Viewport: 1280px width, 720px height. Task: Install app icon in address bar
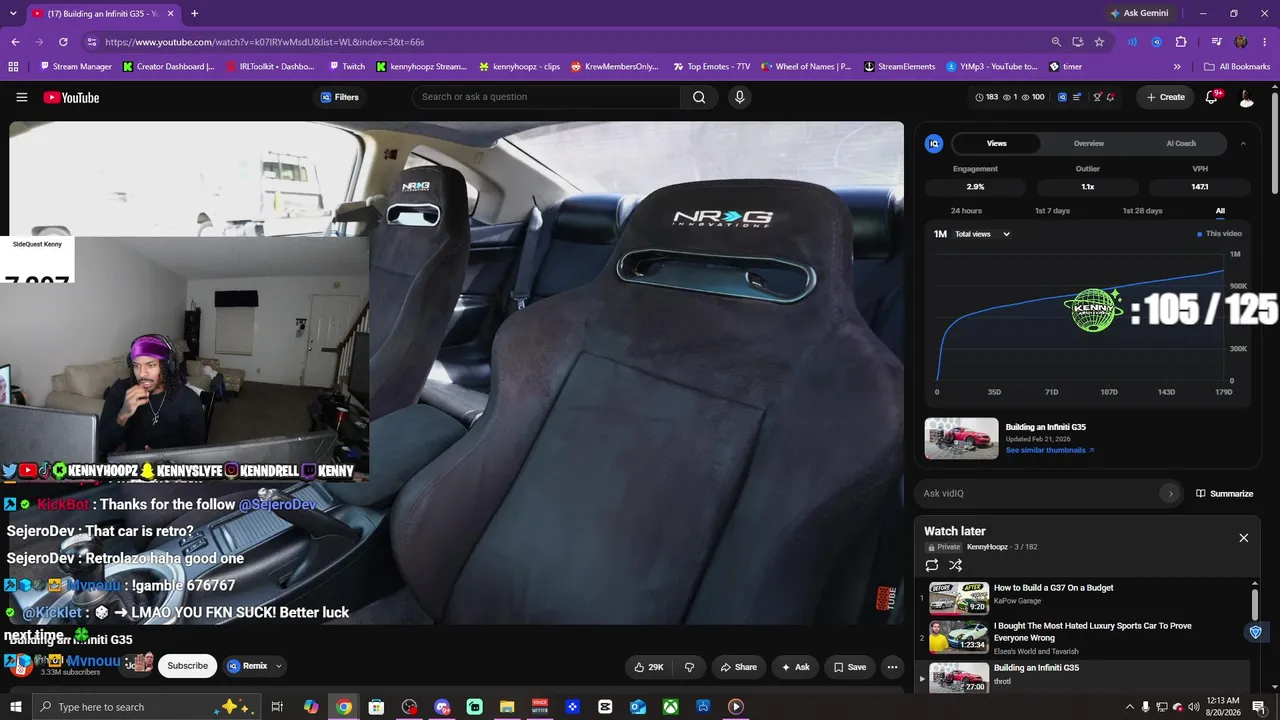tap(1078, 42)
